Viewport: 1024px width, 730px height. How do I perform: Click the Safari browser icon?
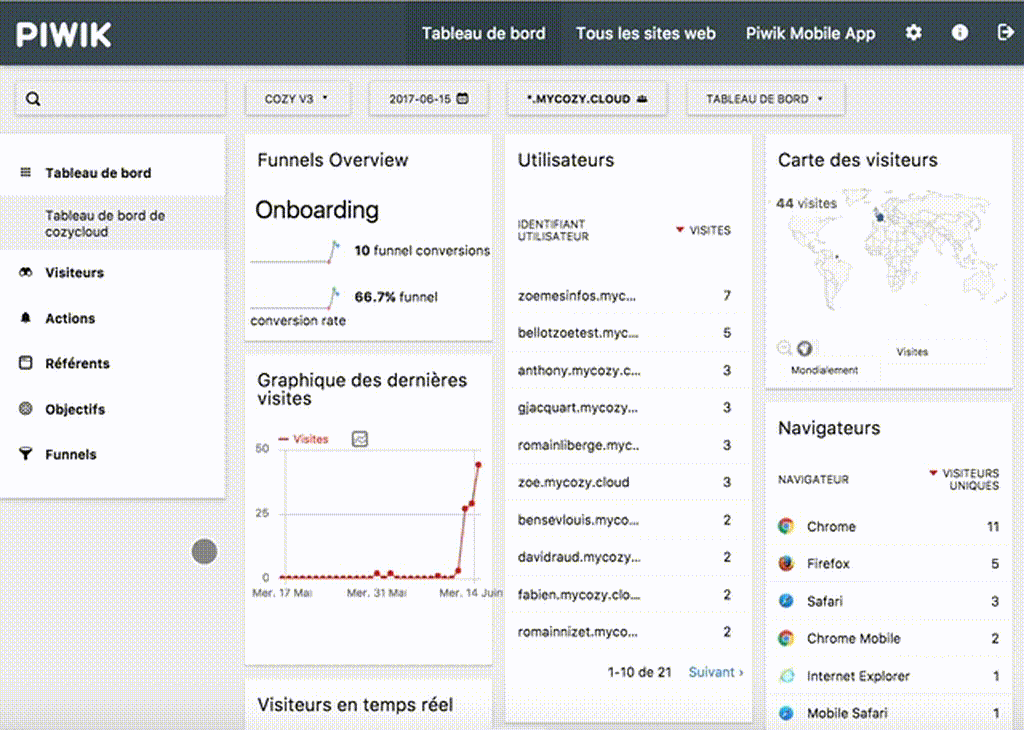[x=786, y=601]
